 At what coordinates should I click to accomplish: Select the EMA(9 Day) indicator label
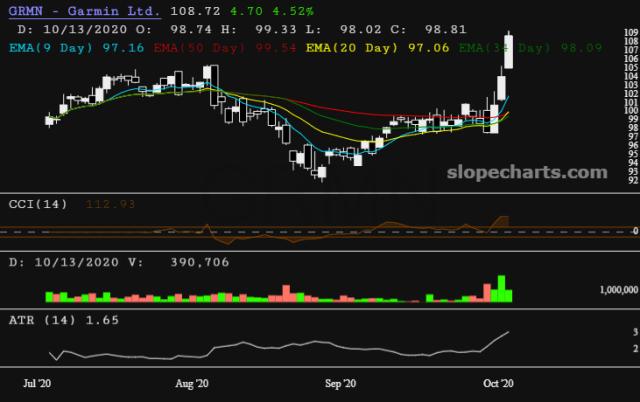click(x=50, y=47)
